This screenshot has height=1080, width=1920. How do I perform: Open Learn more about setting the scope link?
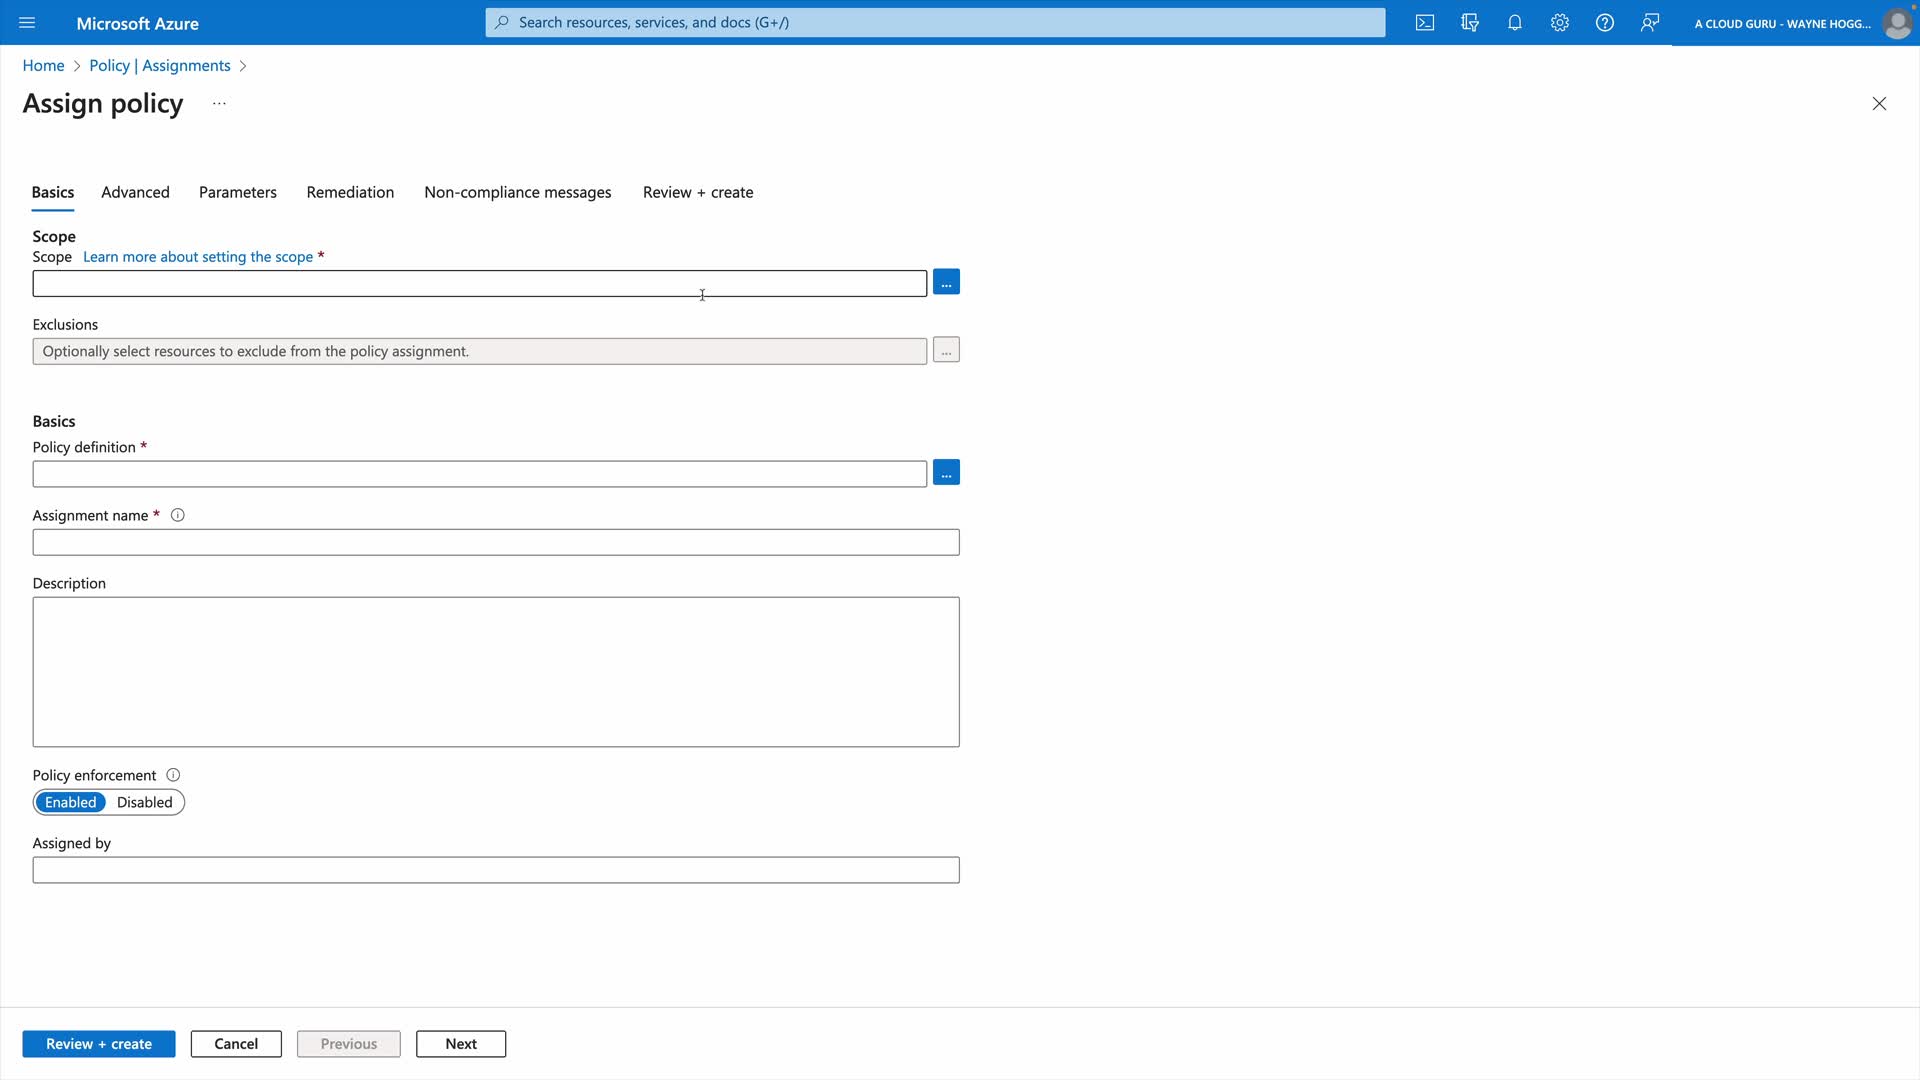pyautogui.click(x=198, y=257)
